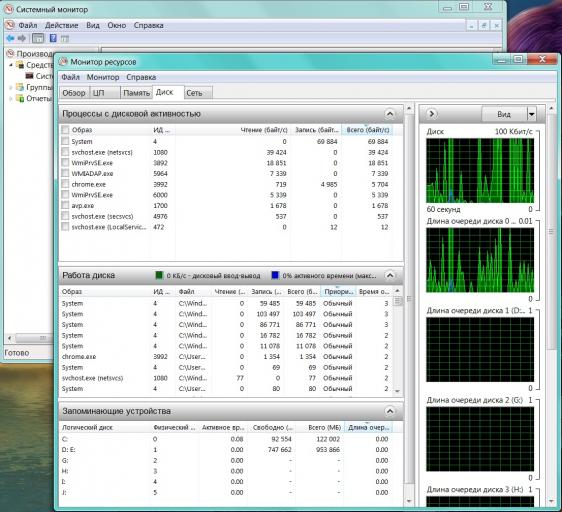The height and width of the screenshot is (512, 562).
Task: Click the Вид button above graphs
Action: 504,114
